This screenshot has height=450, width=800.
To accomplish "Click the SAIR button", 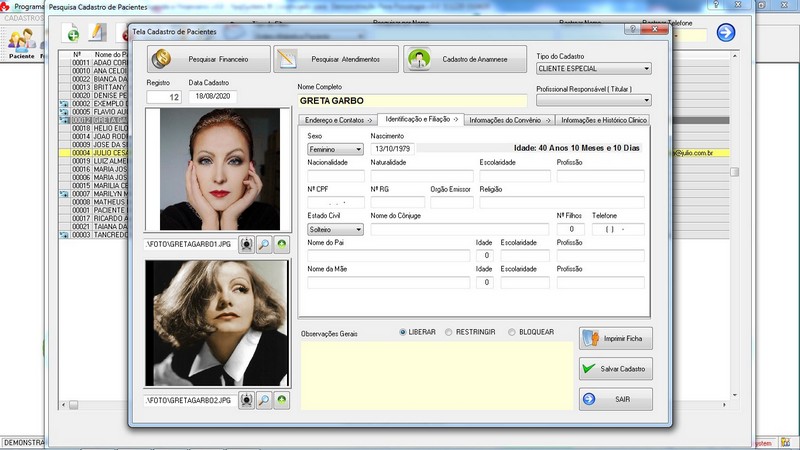I will tap(616, 399).
